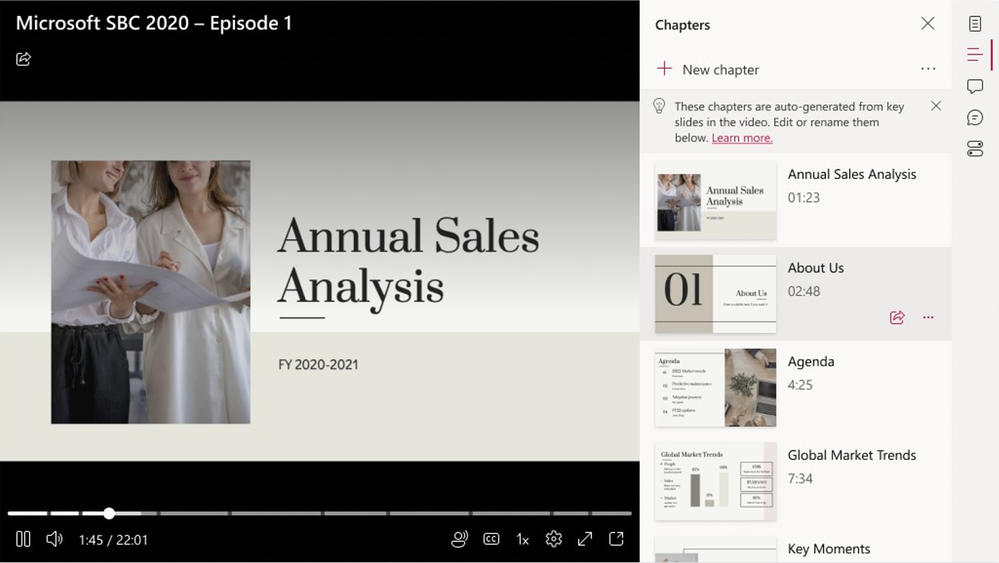Share the video using top-left icon
Screen dimensions: 999x563
23,59
